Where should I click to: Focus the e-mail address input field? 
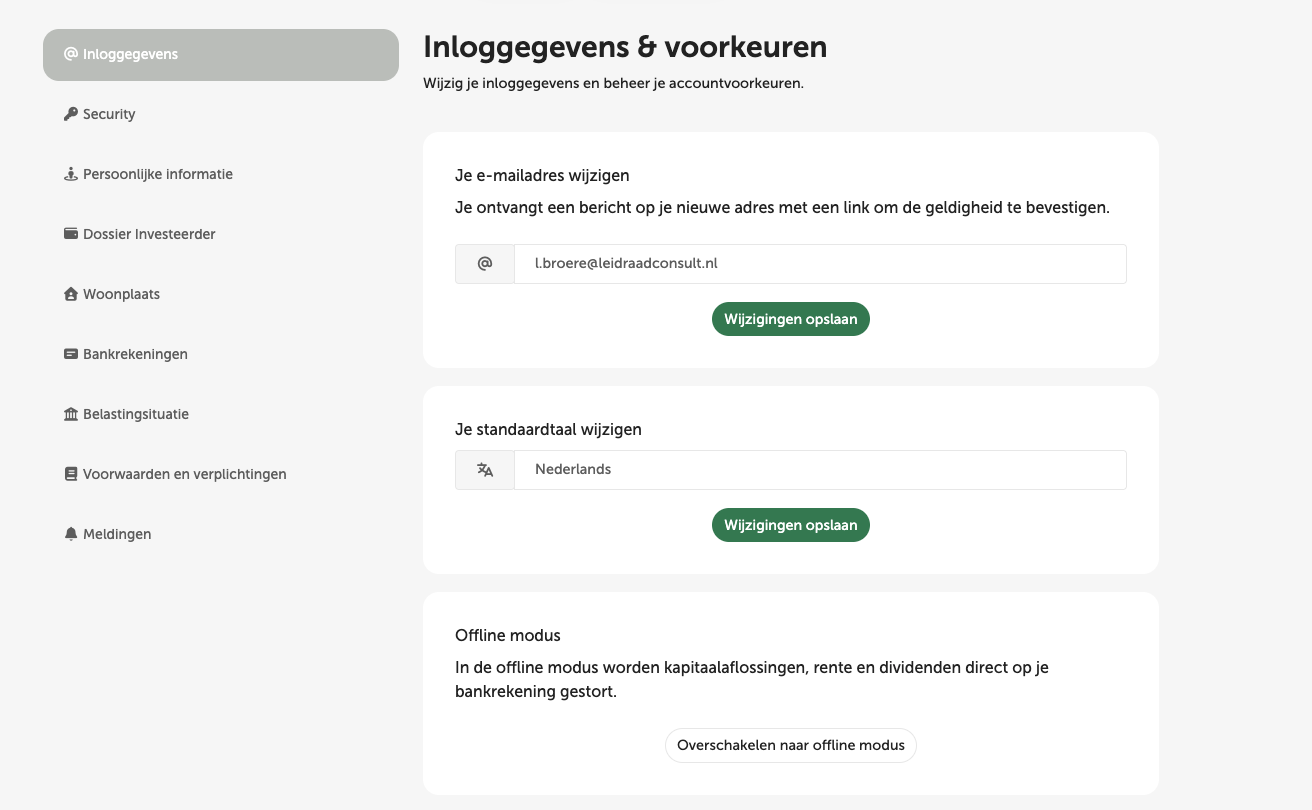[820, 264]
